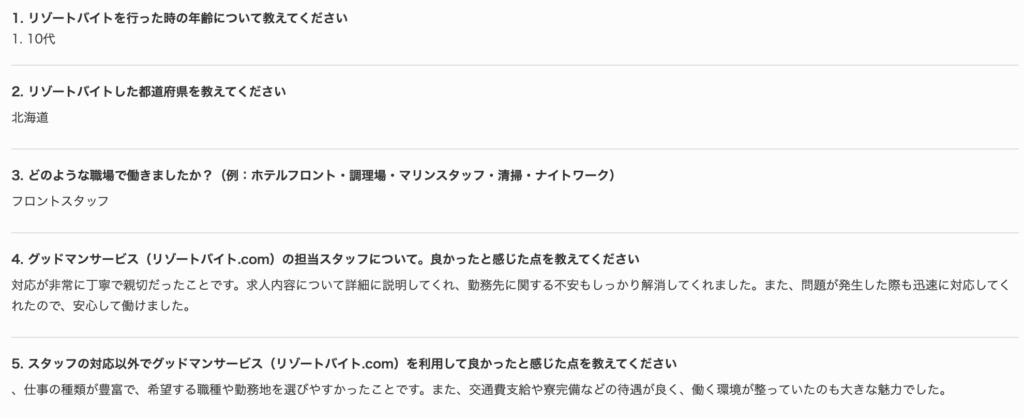The height and width of the screenshot is (418, 1024).
Task: Click 'リゾートバイト.com' text in question 4
Action: coord(210,259)
